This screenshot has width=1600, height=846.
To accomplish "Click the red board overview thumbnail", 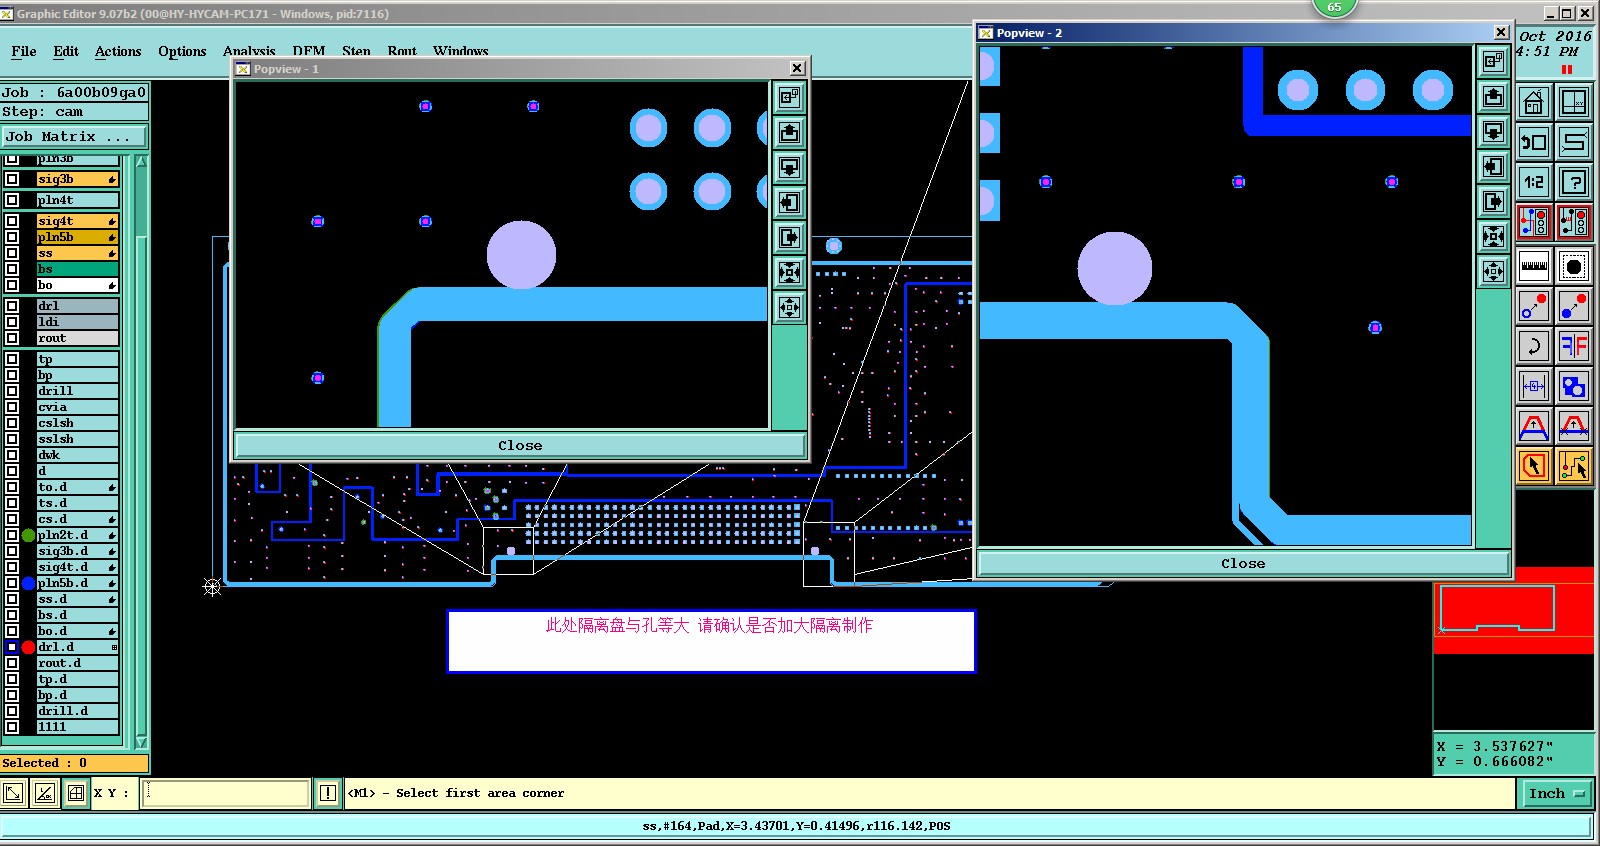I will click(1513, 610).
